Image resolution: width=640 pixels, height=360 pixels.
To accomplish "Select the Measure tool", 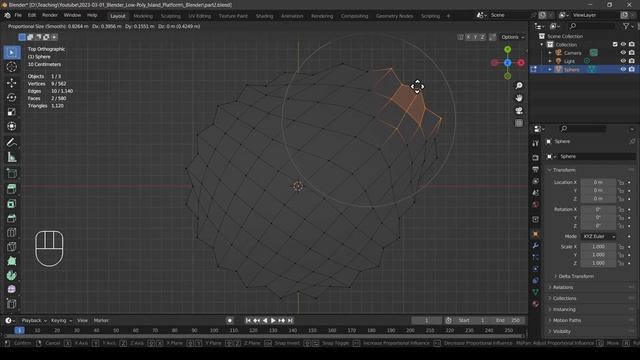I will (x=12, y=157).
